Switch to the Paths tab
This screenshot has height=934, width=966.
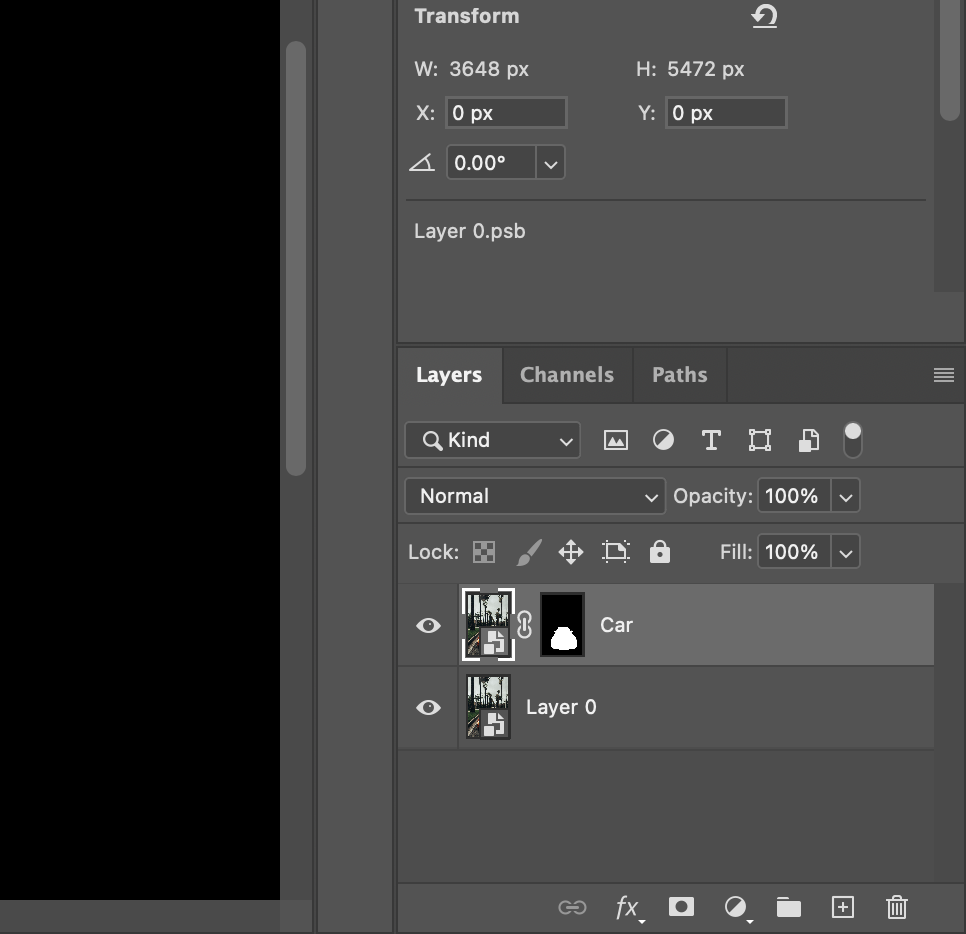(x=680, y=375)
